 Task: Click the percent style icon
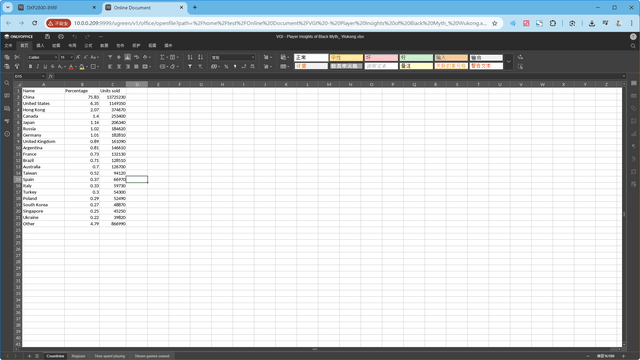pos(226,67)
